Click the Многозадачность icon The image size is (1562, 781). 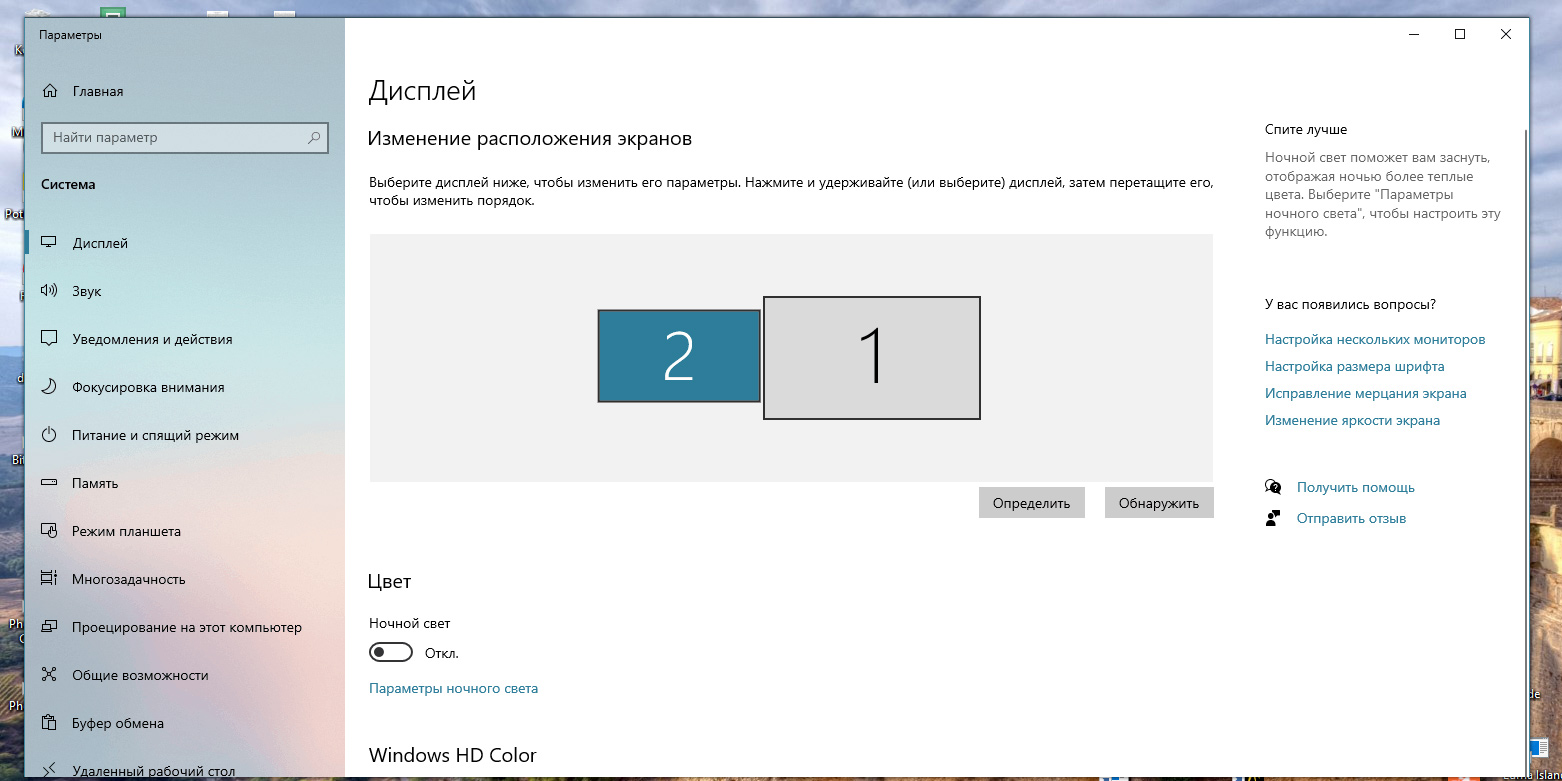[x=49, y=579]
